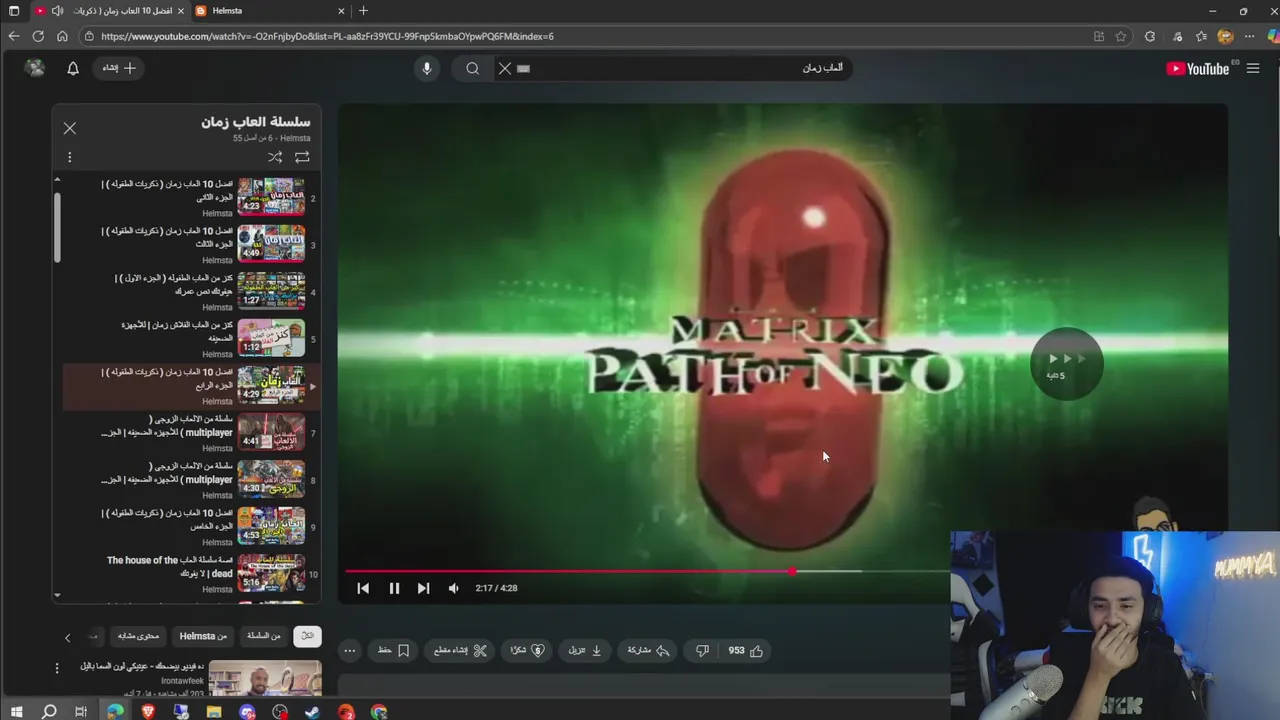Skip to previous video
Screen dimensions: 1280x720
pos(363,588)
